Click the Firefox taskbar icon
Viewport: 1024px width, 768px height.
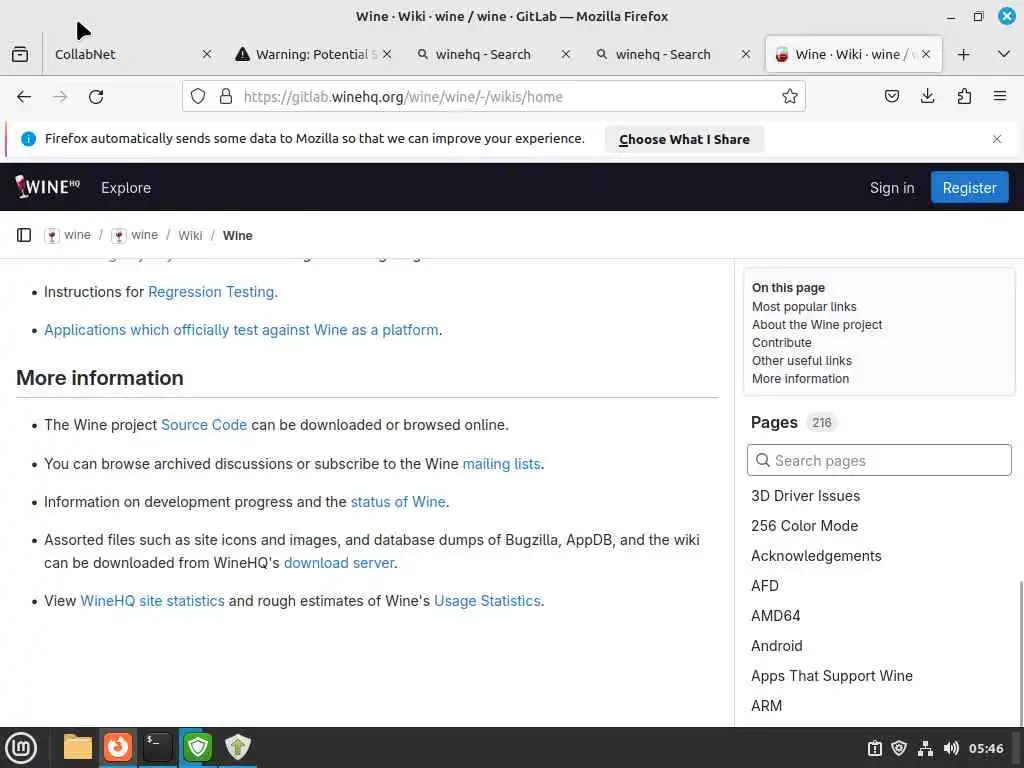[118, 747]
